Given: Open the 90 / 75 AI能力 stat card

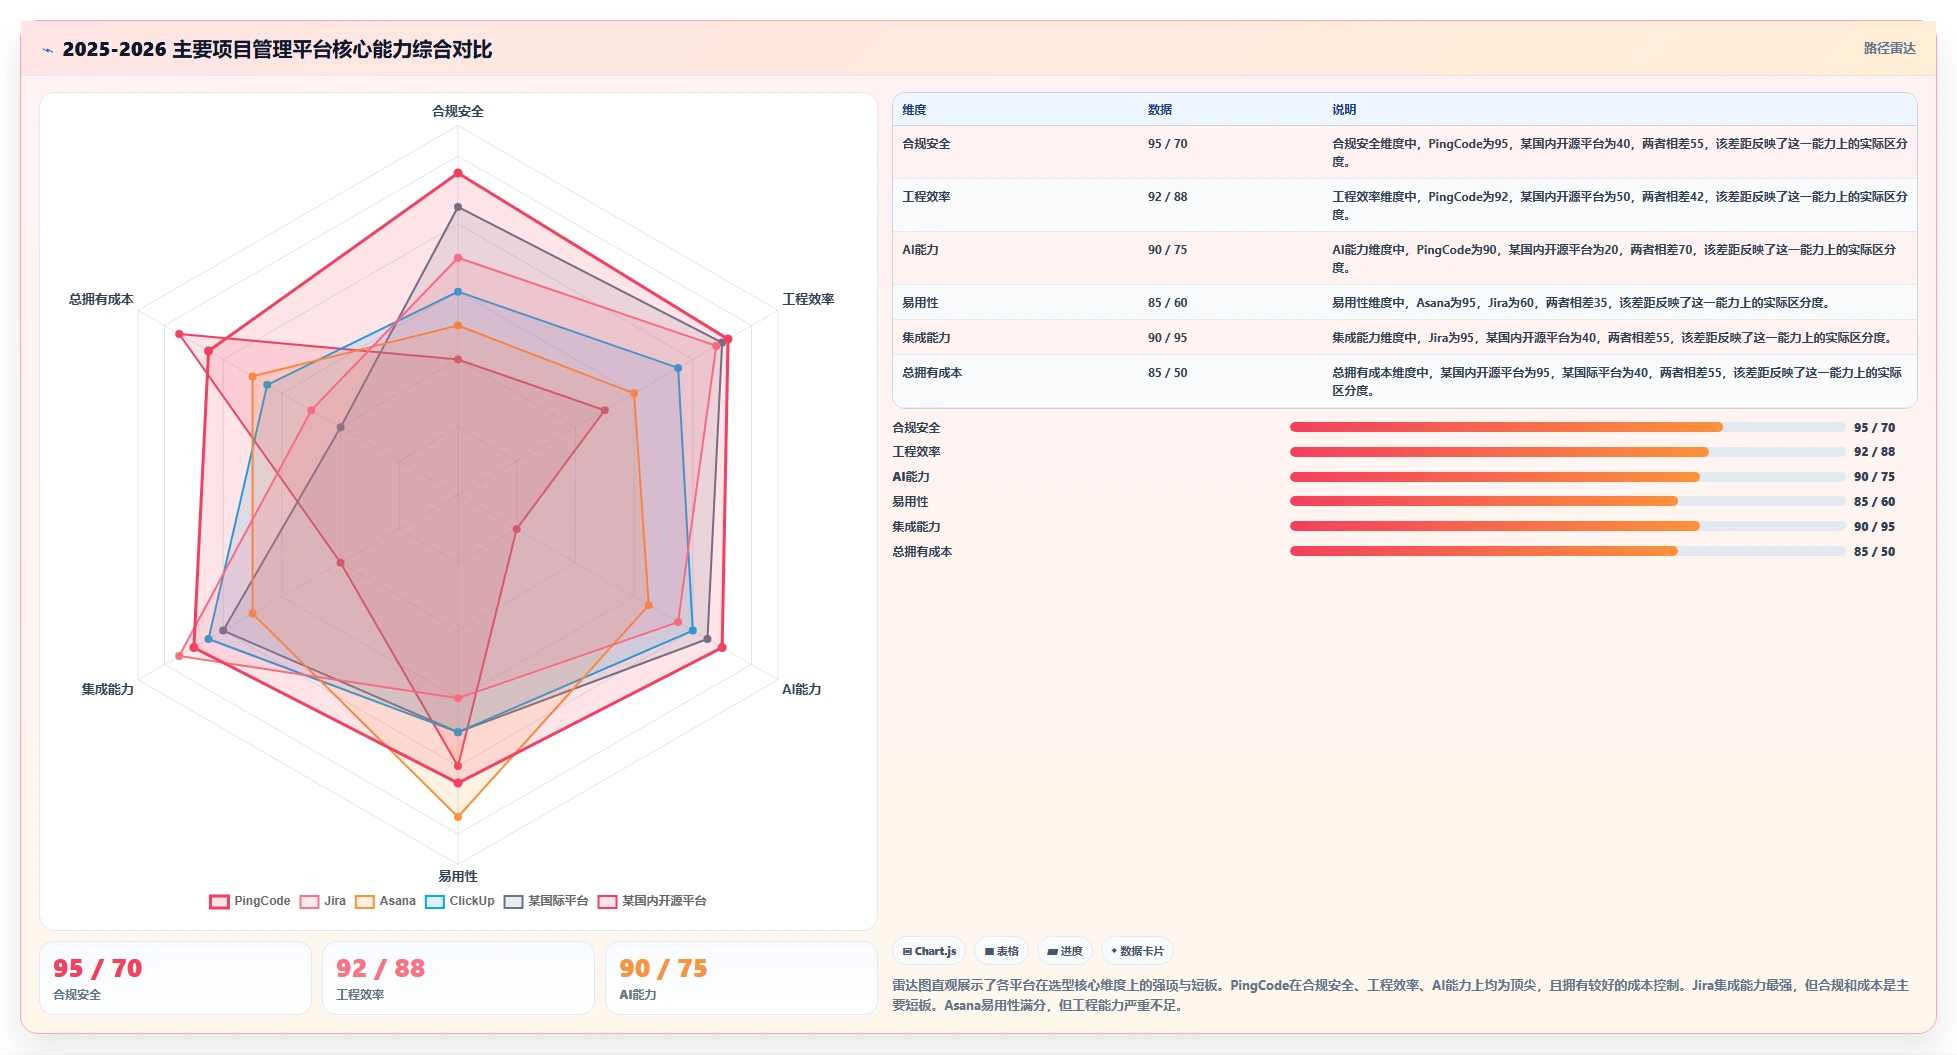Looking at the screenshot, I should [x=741, y=978].
